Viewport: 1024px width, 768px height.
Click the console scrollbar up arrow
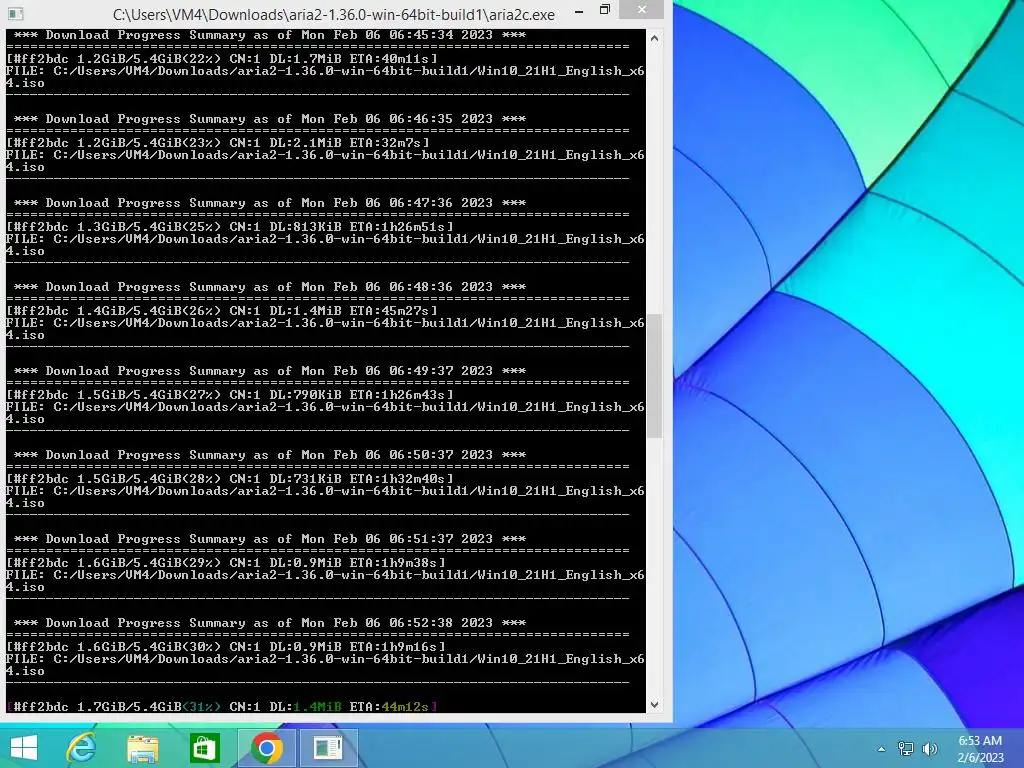654,39
